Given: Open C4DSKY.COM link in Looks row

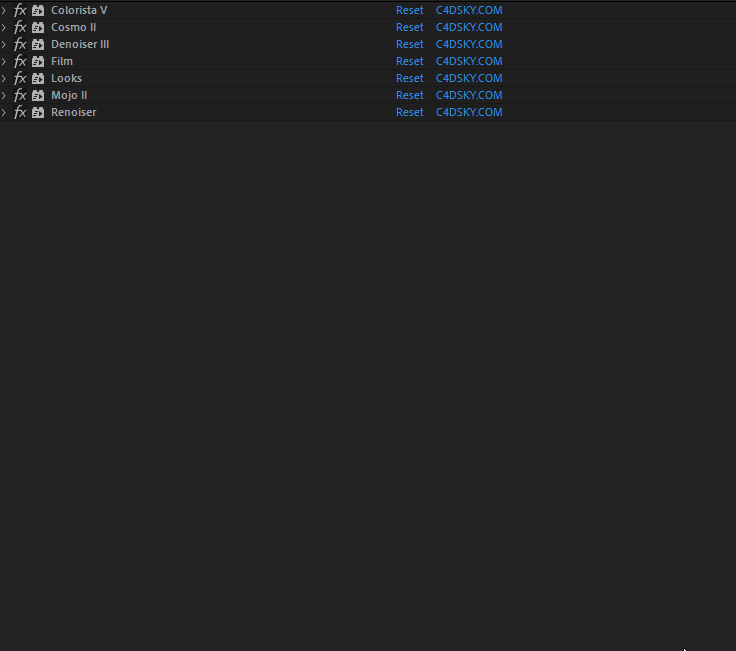Looking at the screenshot, I should (x=469, y=78).
